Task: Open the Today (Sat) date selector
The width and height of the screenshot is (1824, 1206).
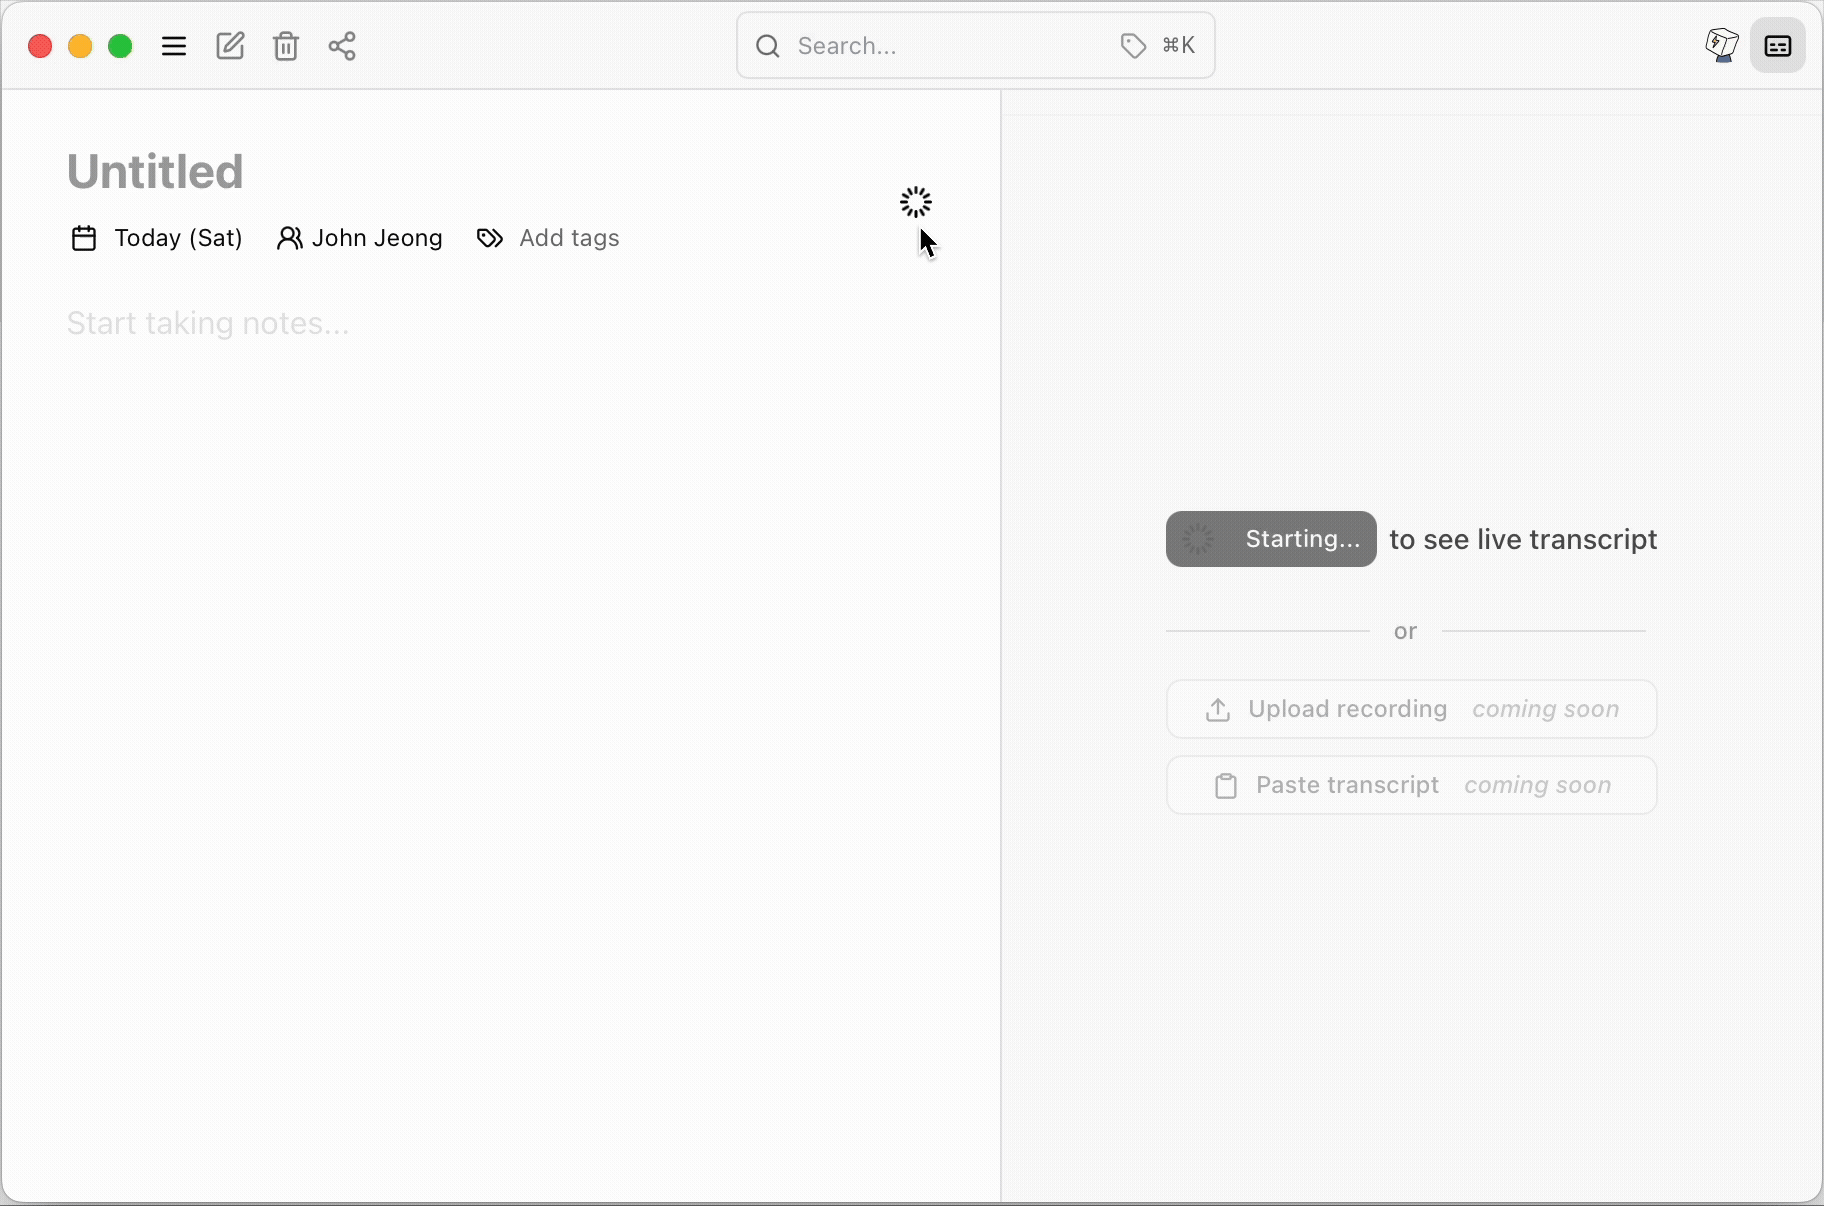Action: coord(179,238)
